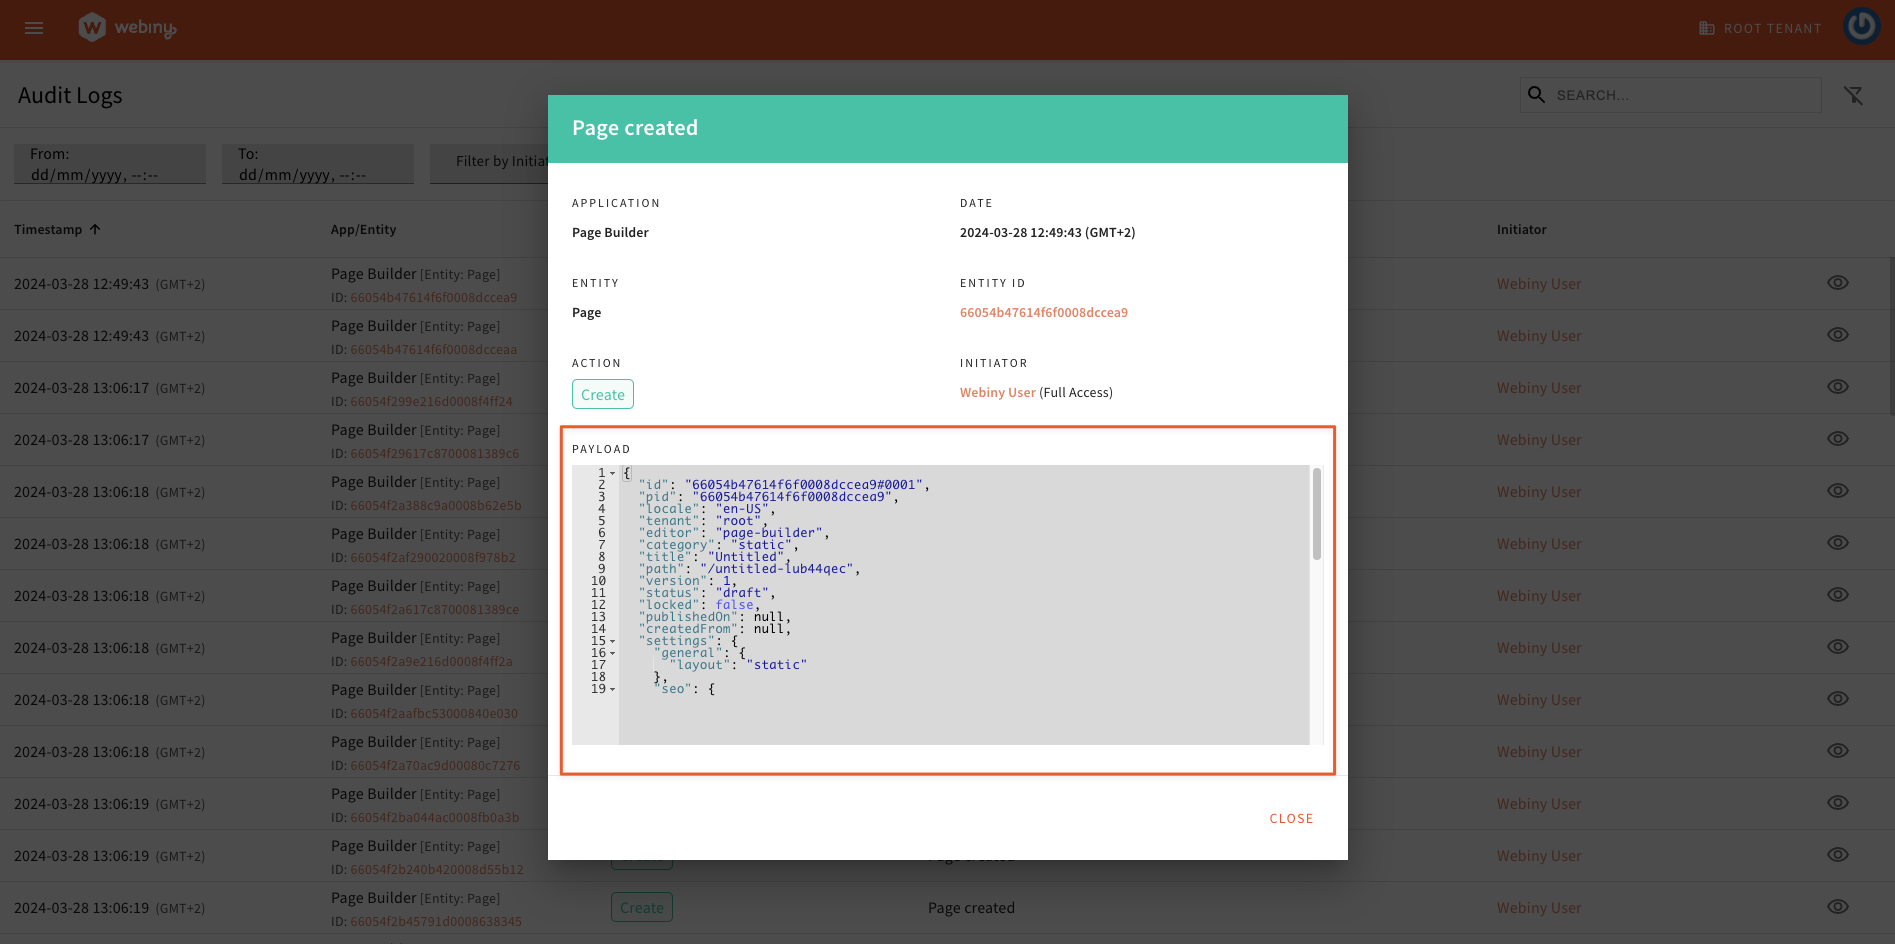1895x944 pixels.
Task: Open the user profile avatar menu
Action: [x=1861, y=27]
